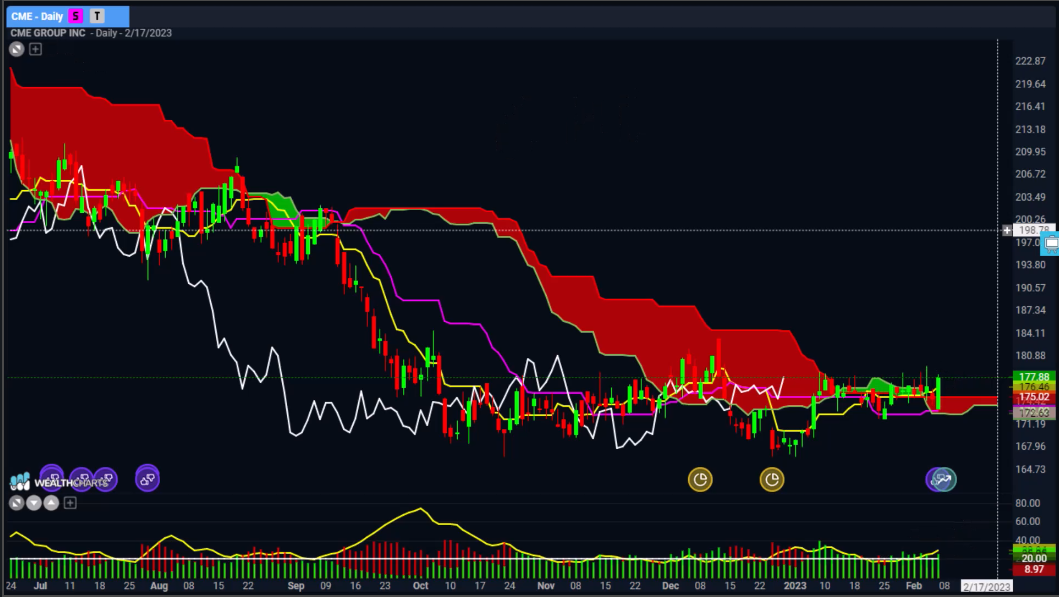The height and width of the screenshot is (597, 1059).
Task: Click the price pane's round diagonal-arrow resize icon
Action: pyautogui.click(x=17, y=49)
